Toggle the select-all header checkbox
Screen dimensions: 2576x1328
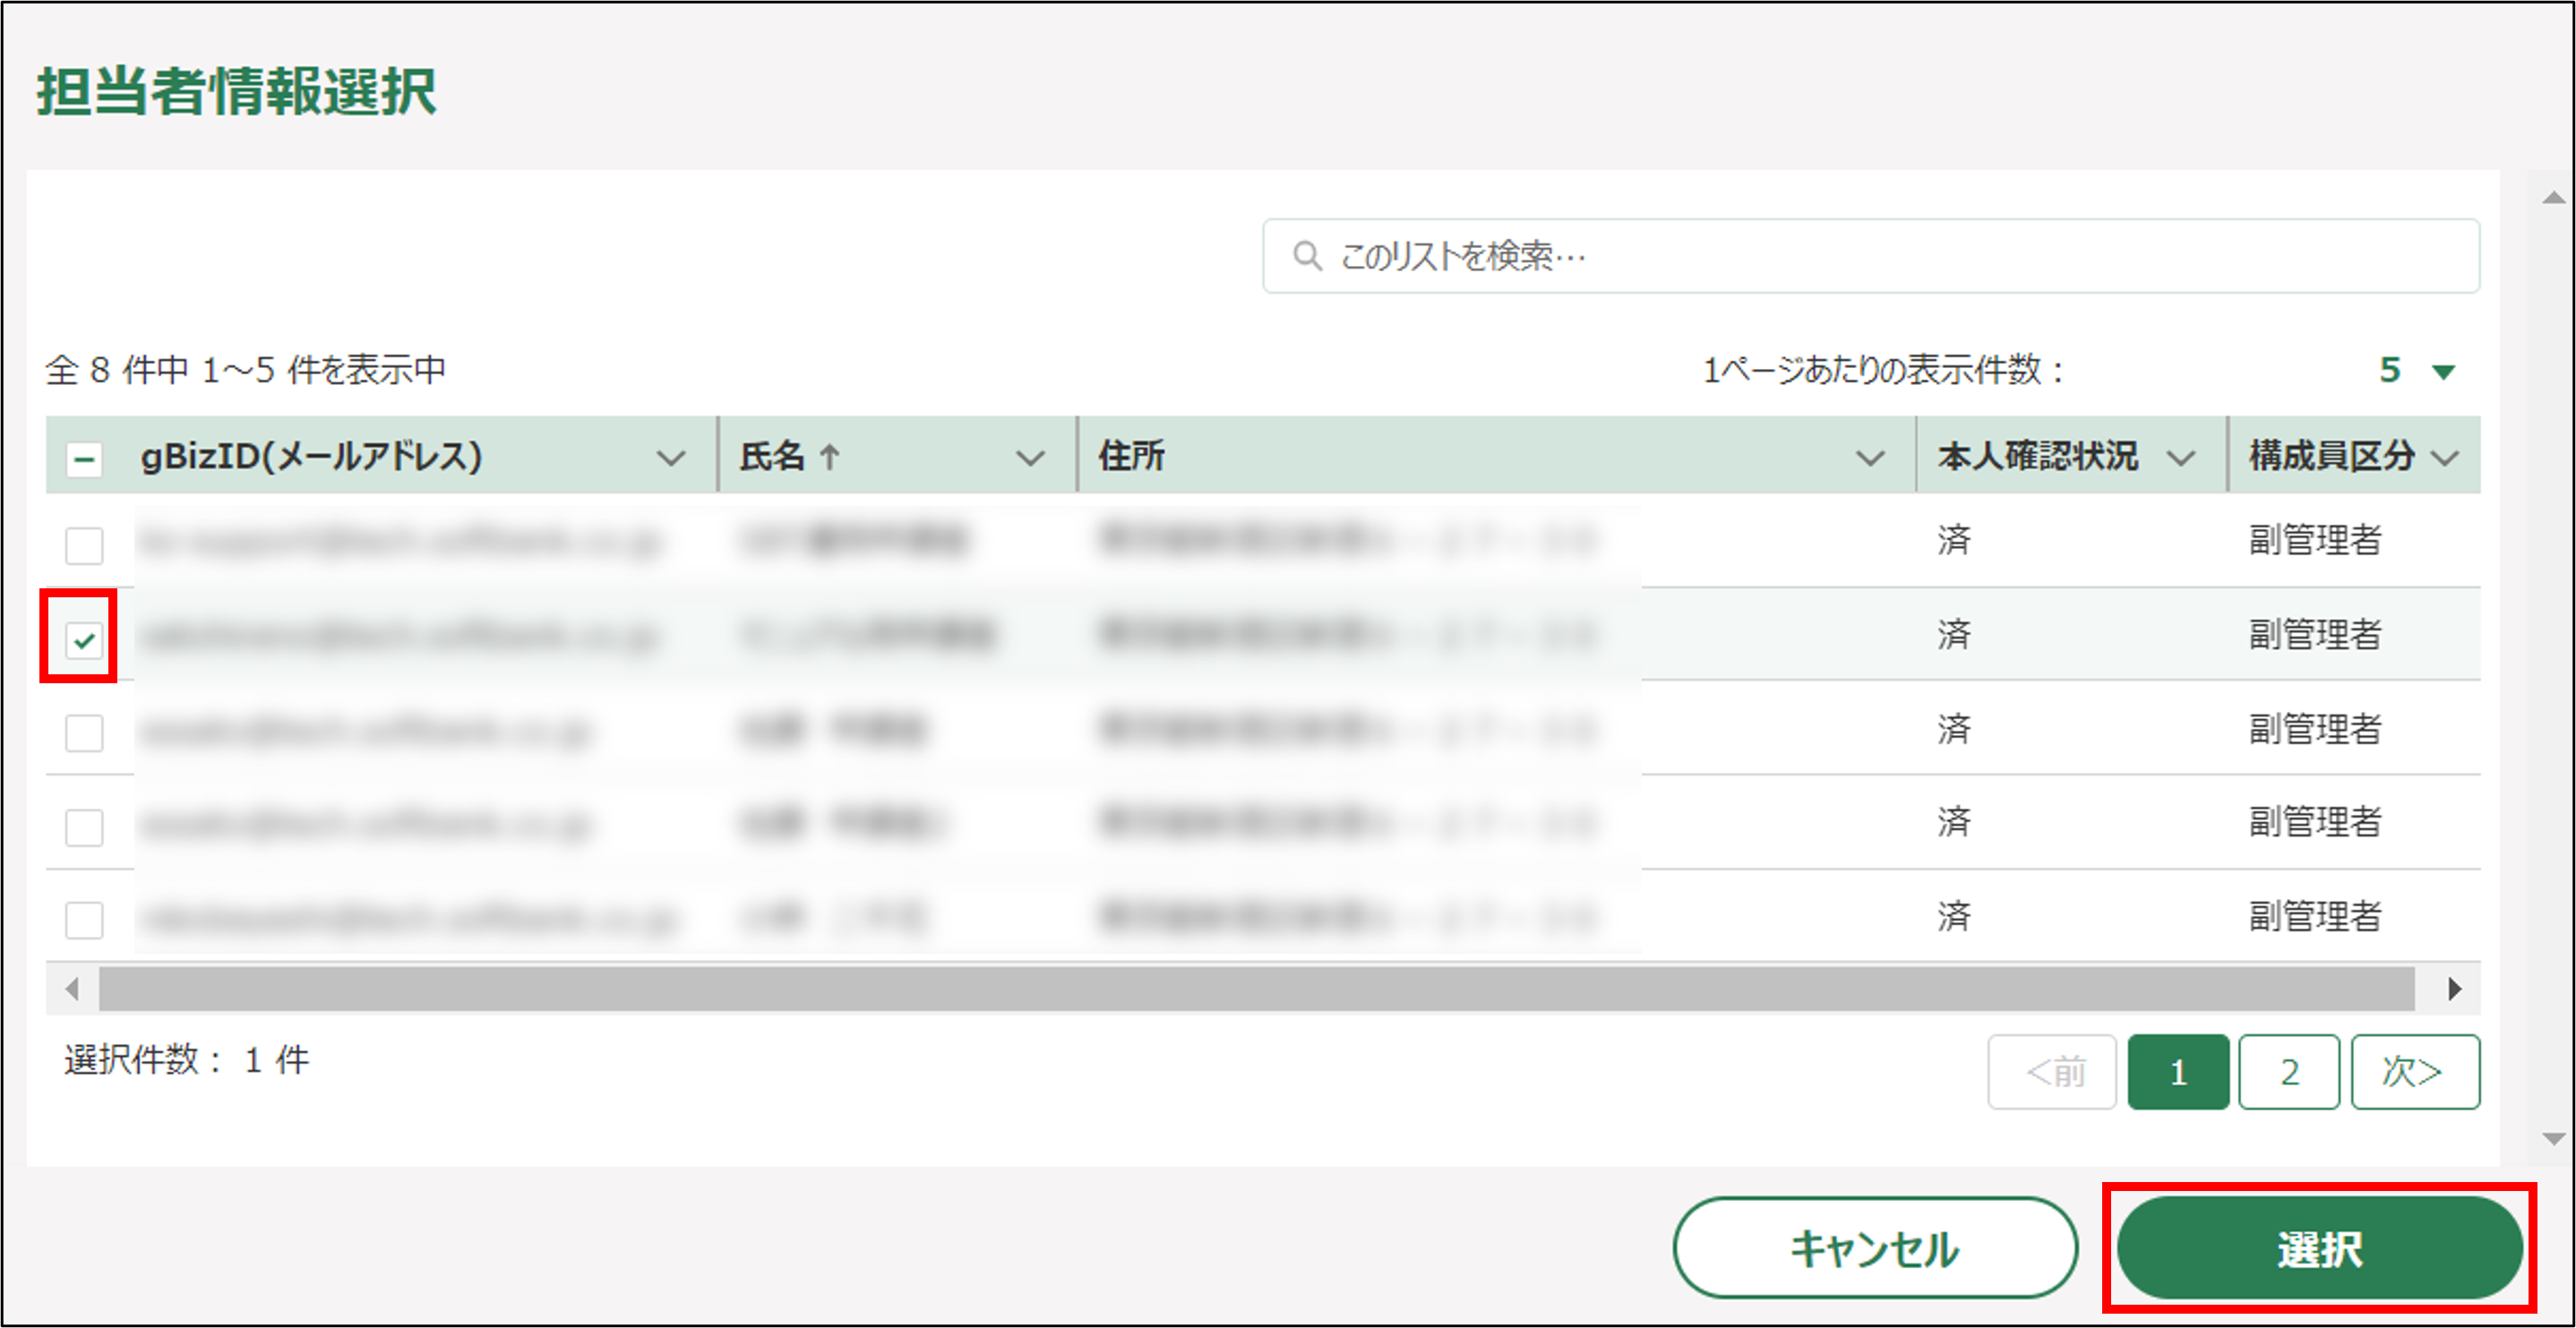pyautogui.click(x=84, y=459)
